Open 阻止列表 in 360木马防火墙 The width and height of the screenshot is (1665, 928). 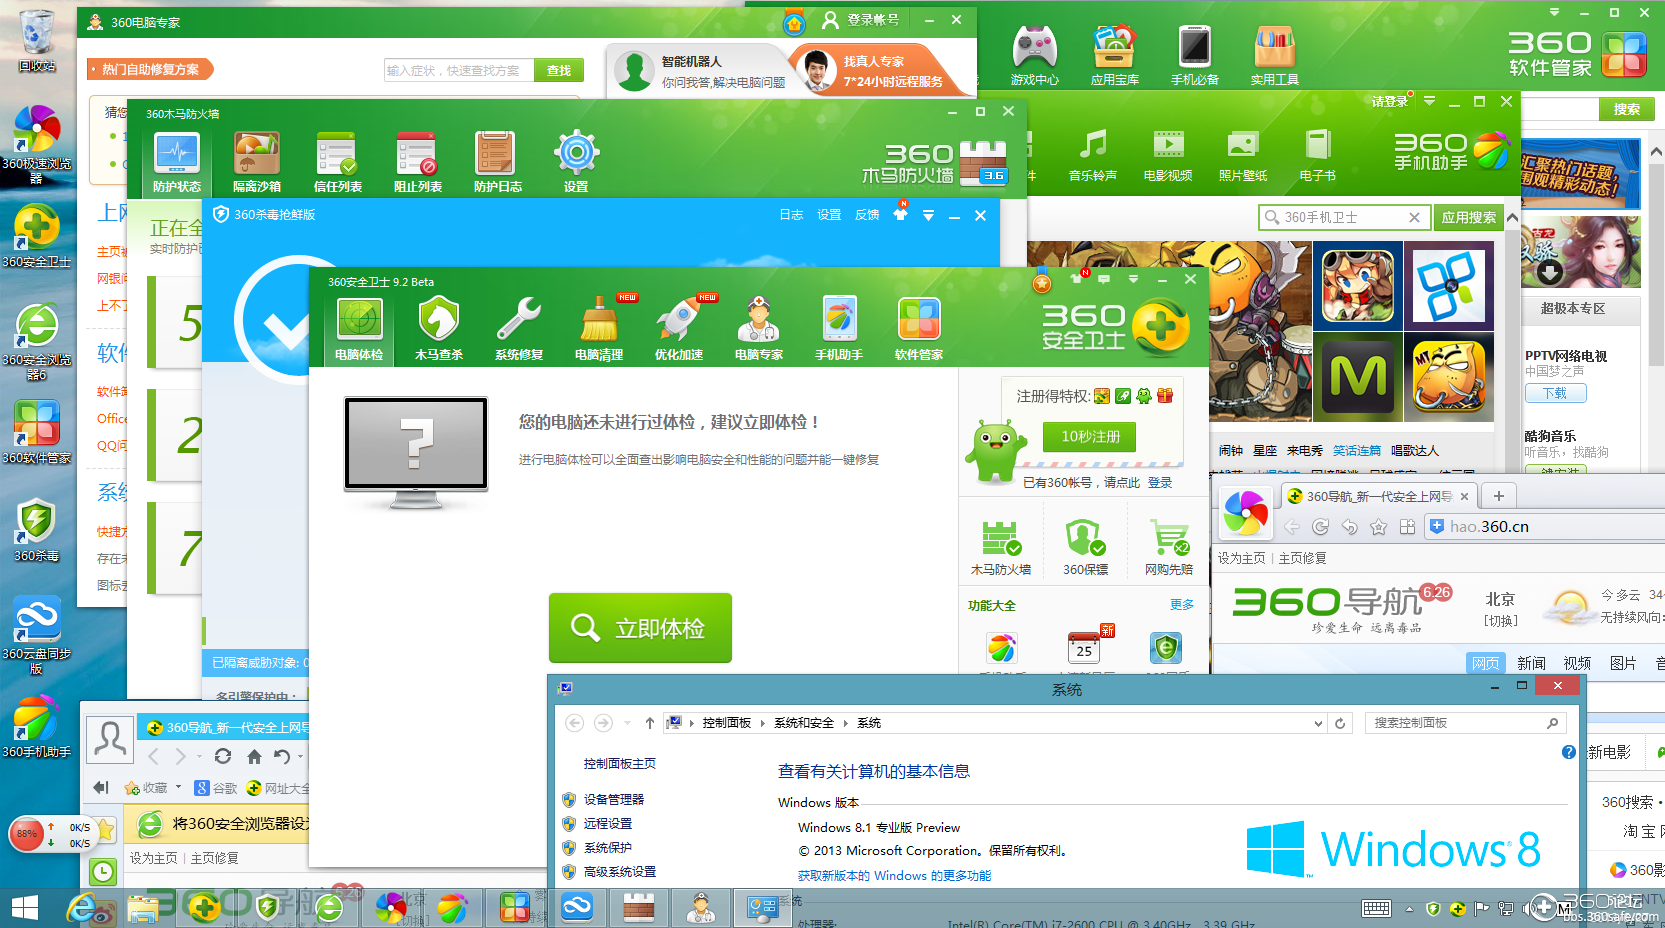[x=417, y=161]
